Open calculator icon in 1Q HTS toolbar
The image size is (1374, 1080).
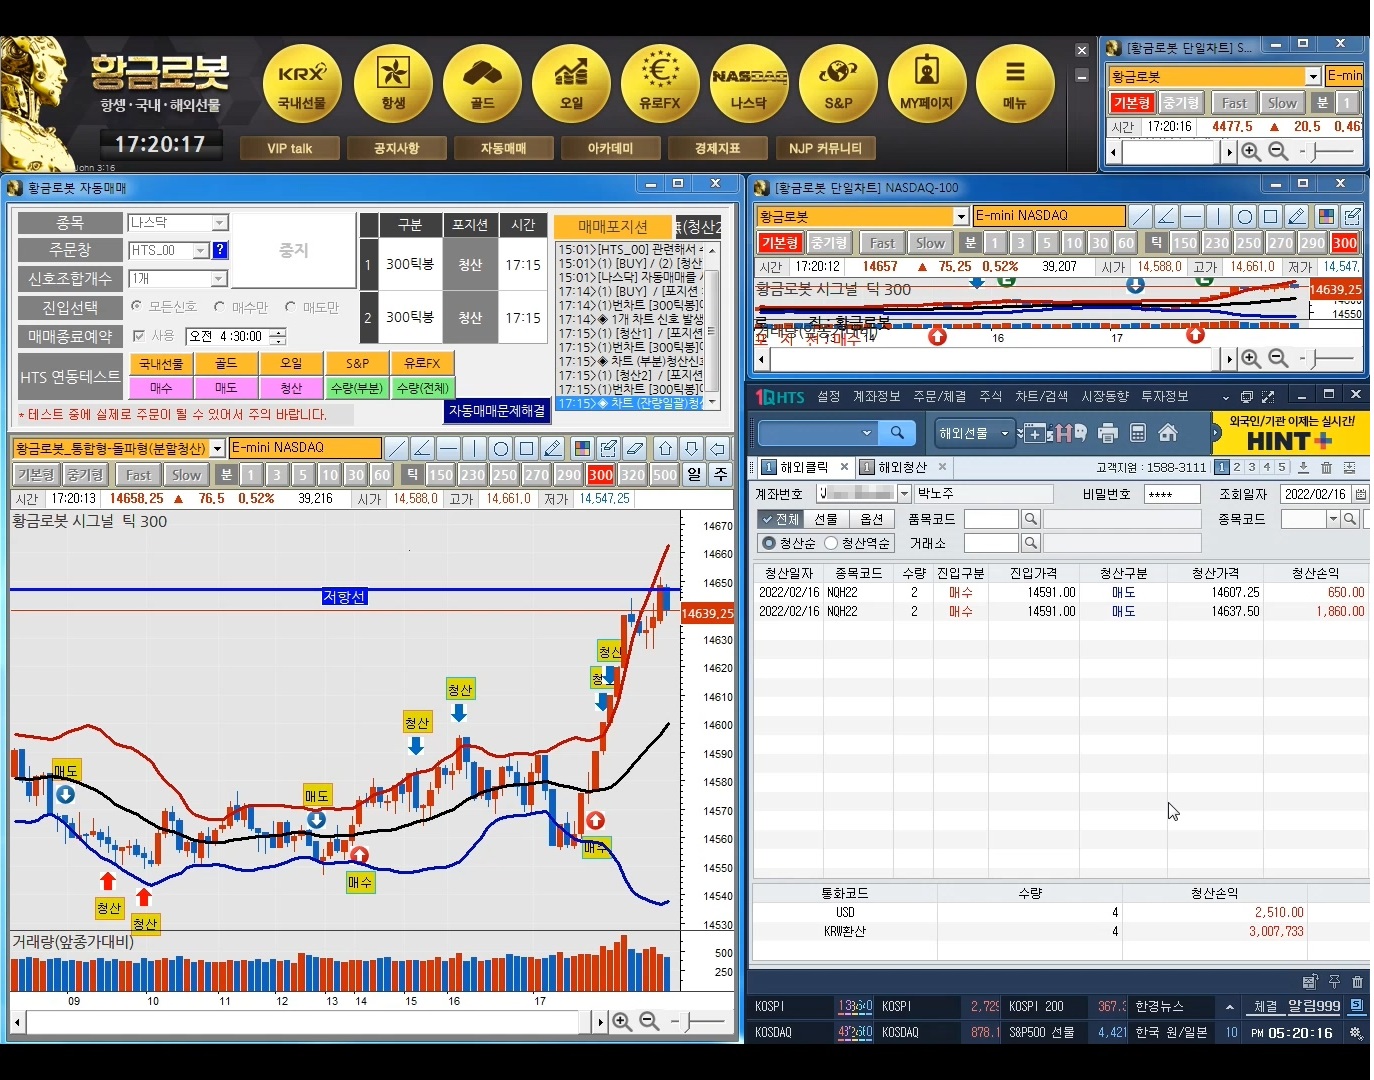click(1138, 433)
